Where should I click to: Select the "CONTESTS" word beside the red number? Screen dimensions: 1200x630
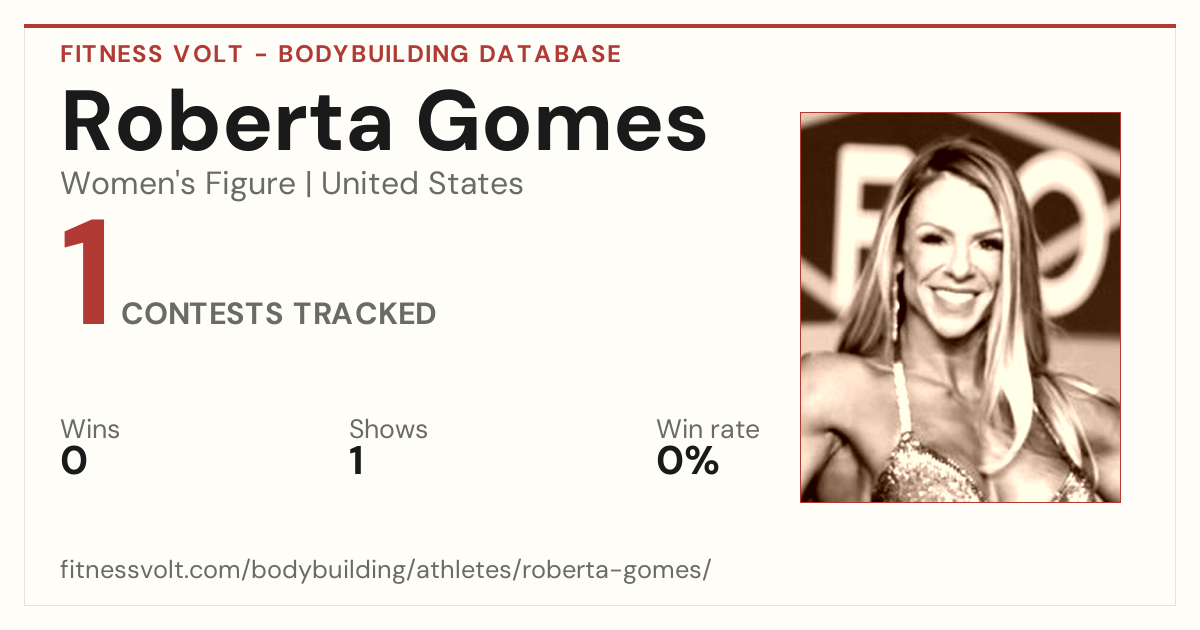[203, 314]
